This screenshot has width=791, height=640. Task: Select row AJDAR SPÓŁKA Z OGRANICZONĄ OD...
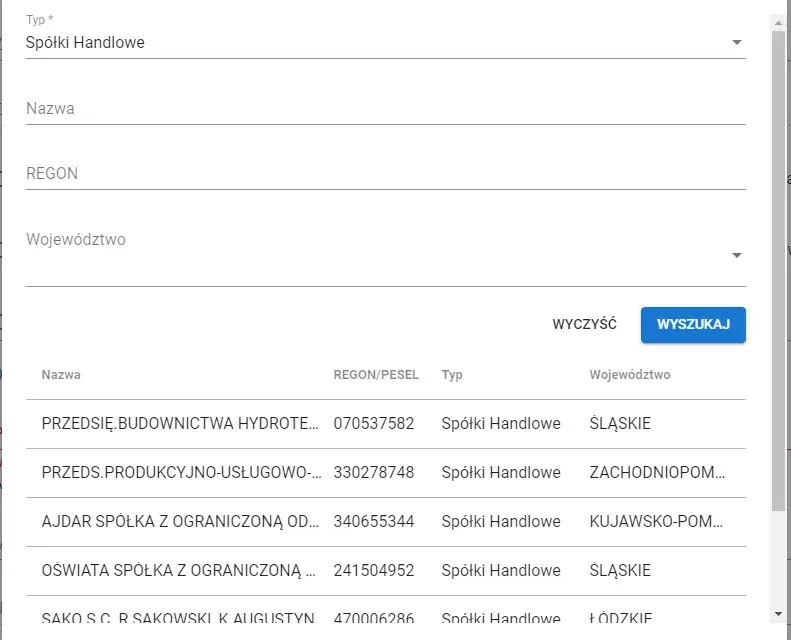[x=385, y=521]
